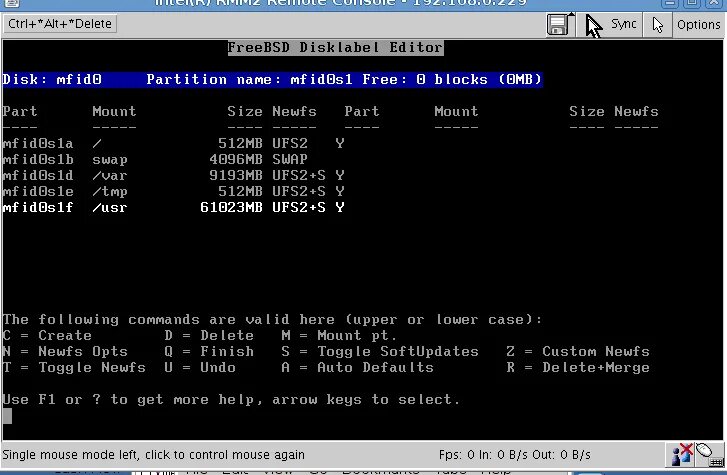727x475 pixels.
Task: Click the 61023MB size value
Action: coord(231,207)
